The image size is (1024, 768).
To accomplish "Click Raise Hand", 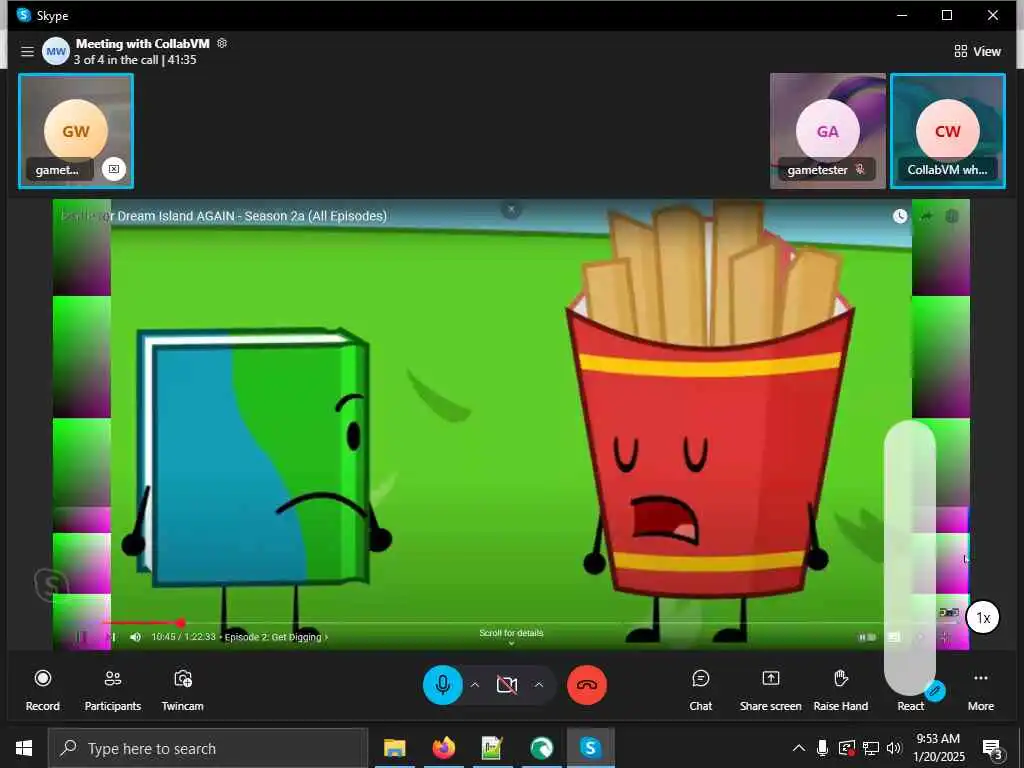I will pos(840,690).
